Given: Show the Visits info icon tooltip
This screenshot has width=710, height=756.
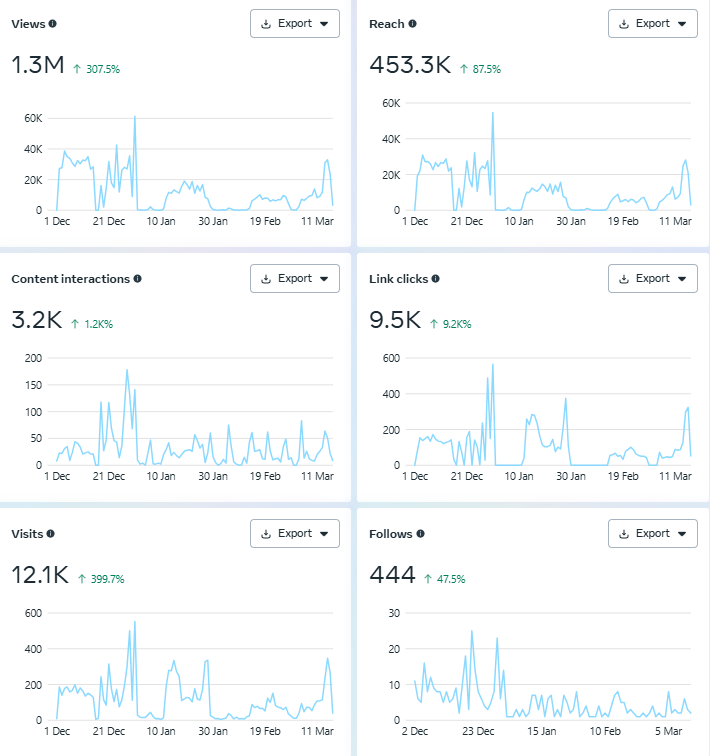Looking at the screenshot, I should pyautogui.click(x=51, y=534).
